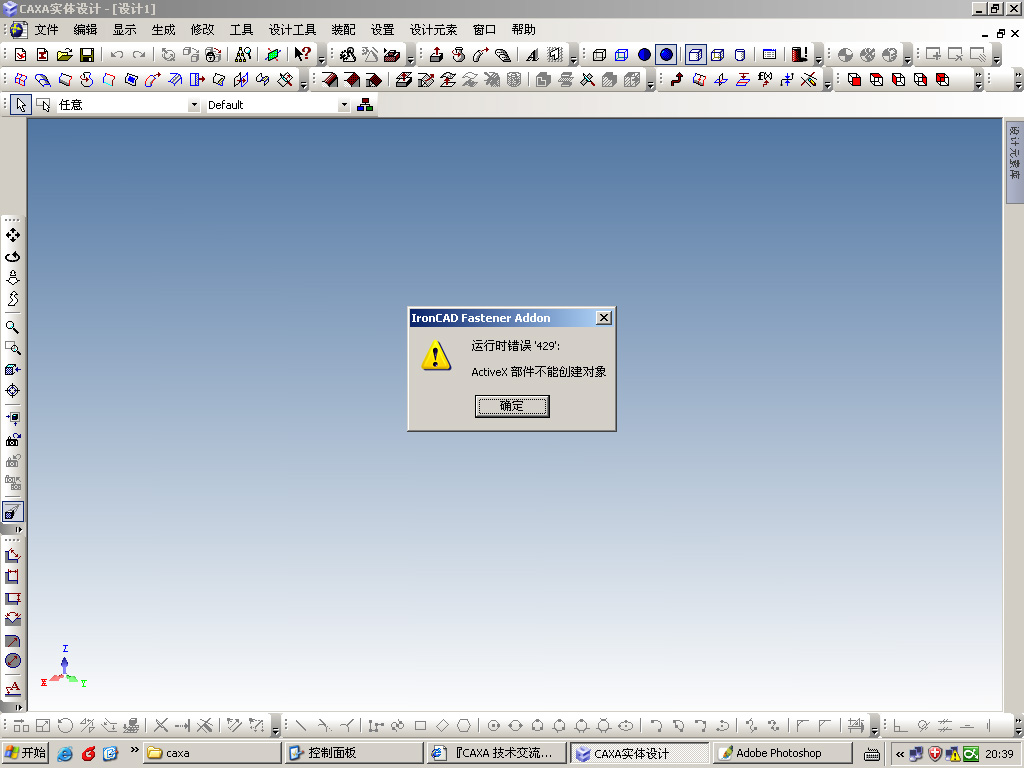Viewport: 1024px width, 768px height.
Task: Click the red book warning icon
Action: [799, 55]
